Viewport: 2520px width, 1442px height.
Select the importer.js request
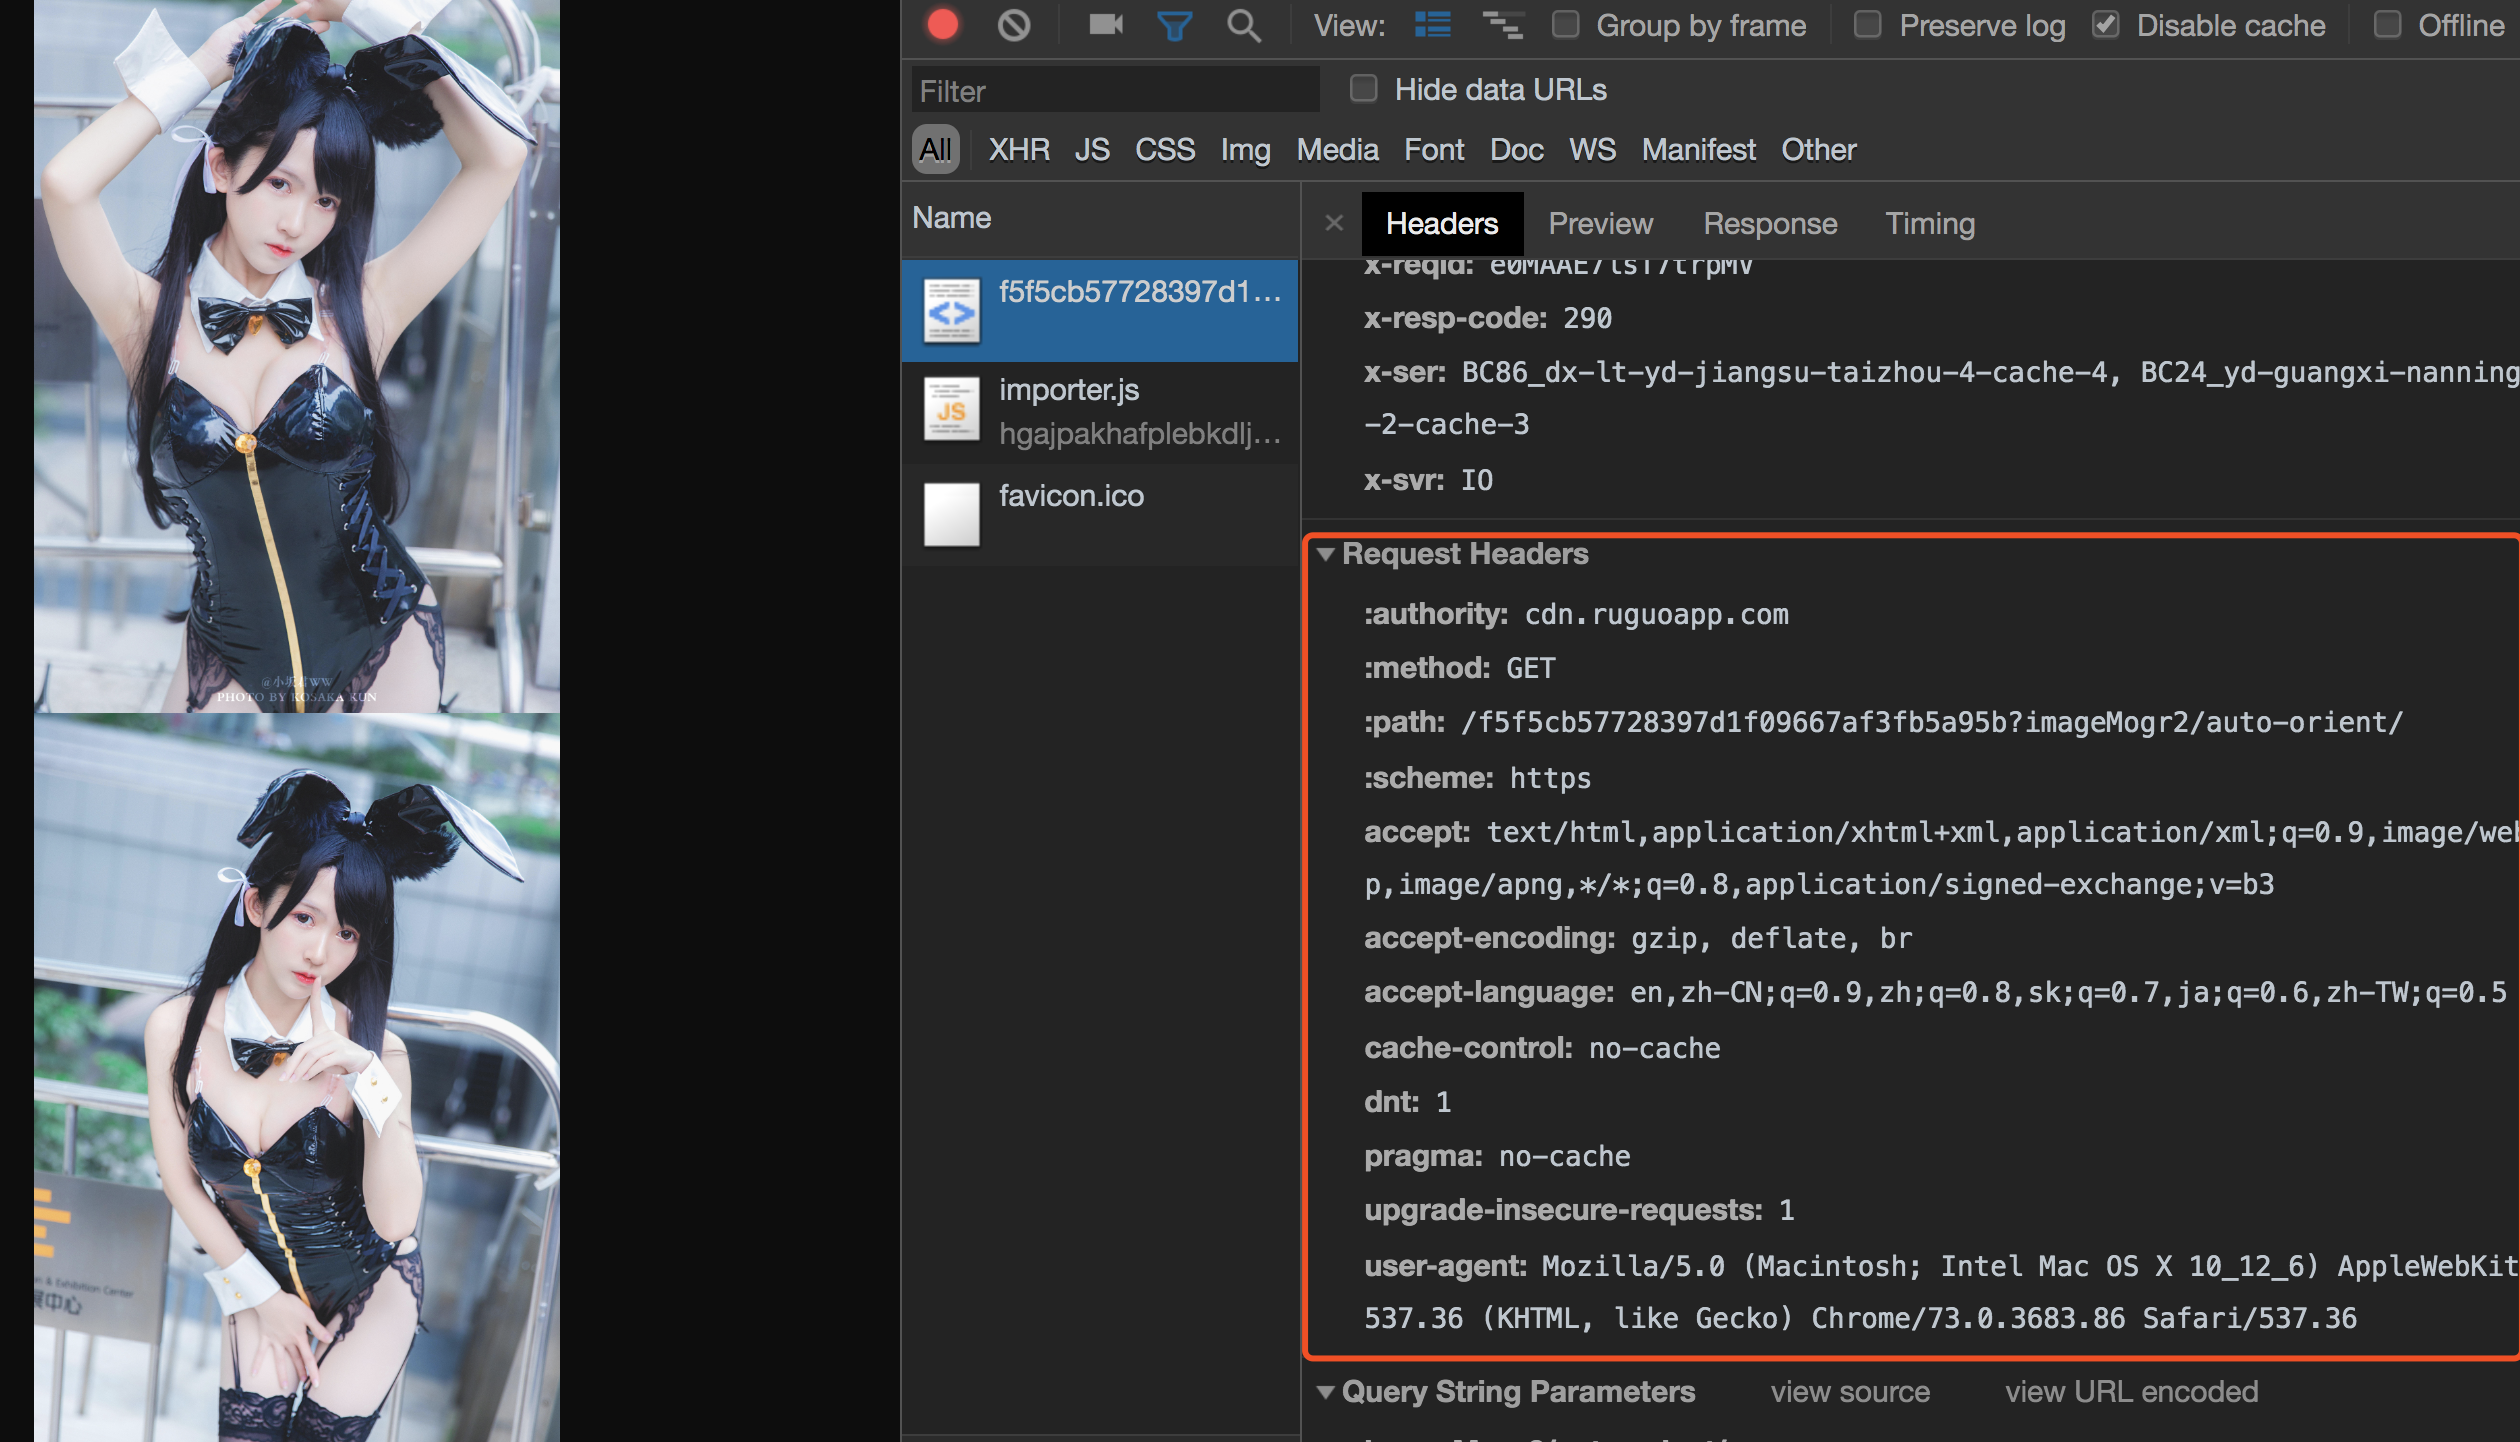[1100, 410]
